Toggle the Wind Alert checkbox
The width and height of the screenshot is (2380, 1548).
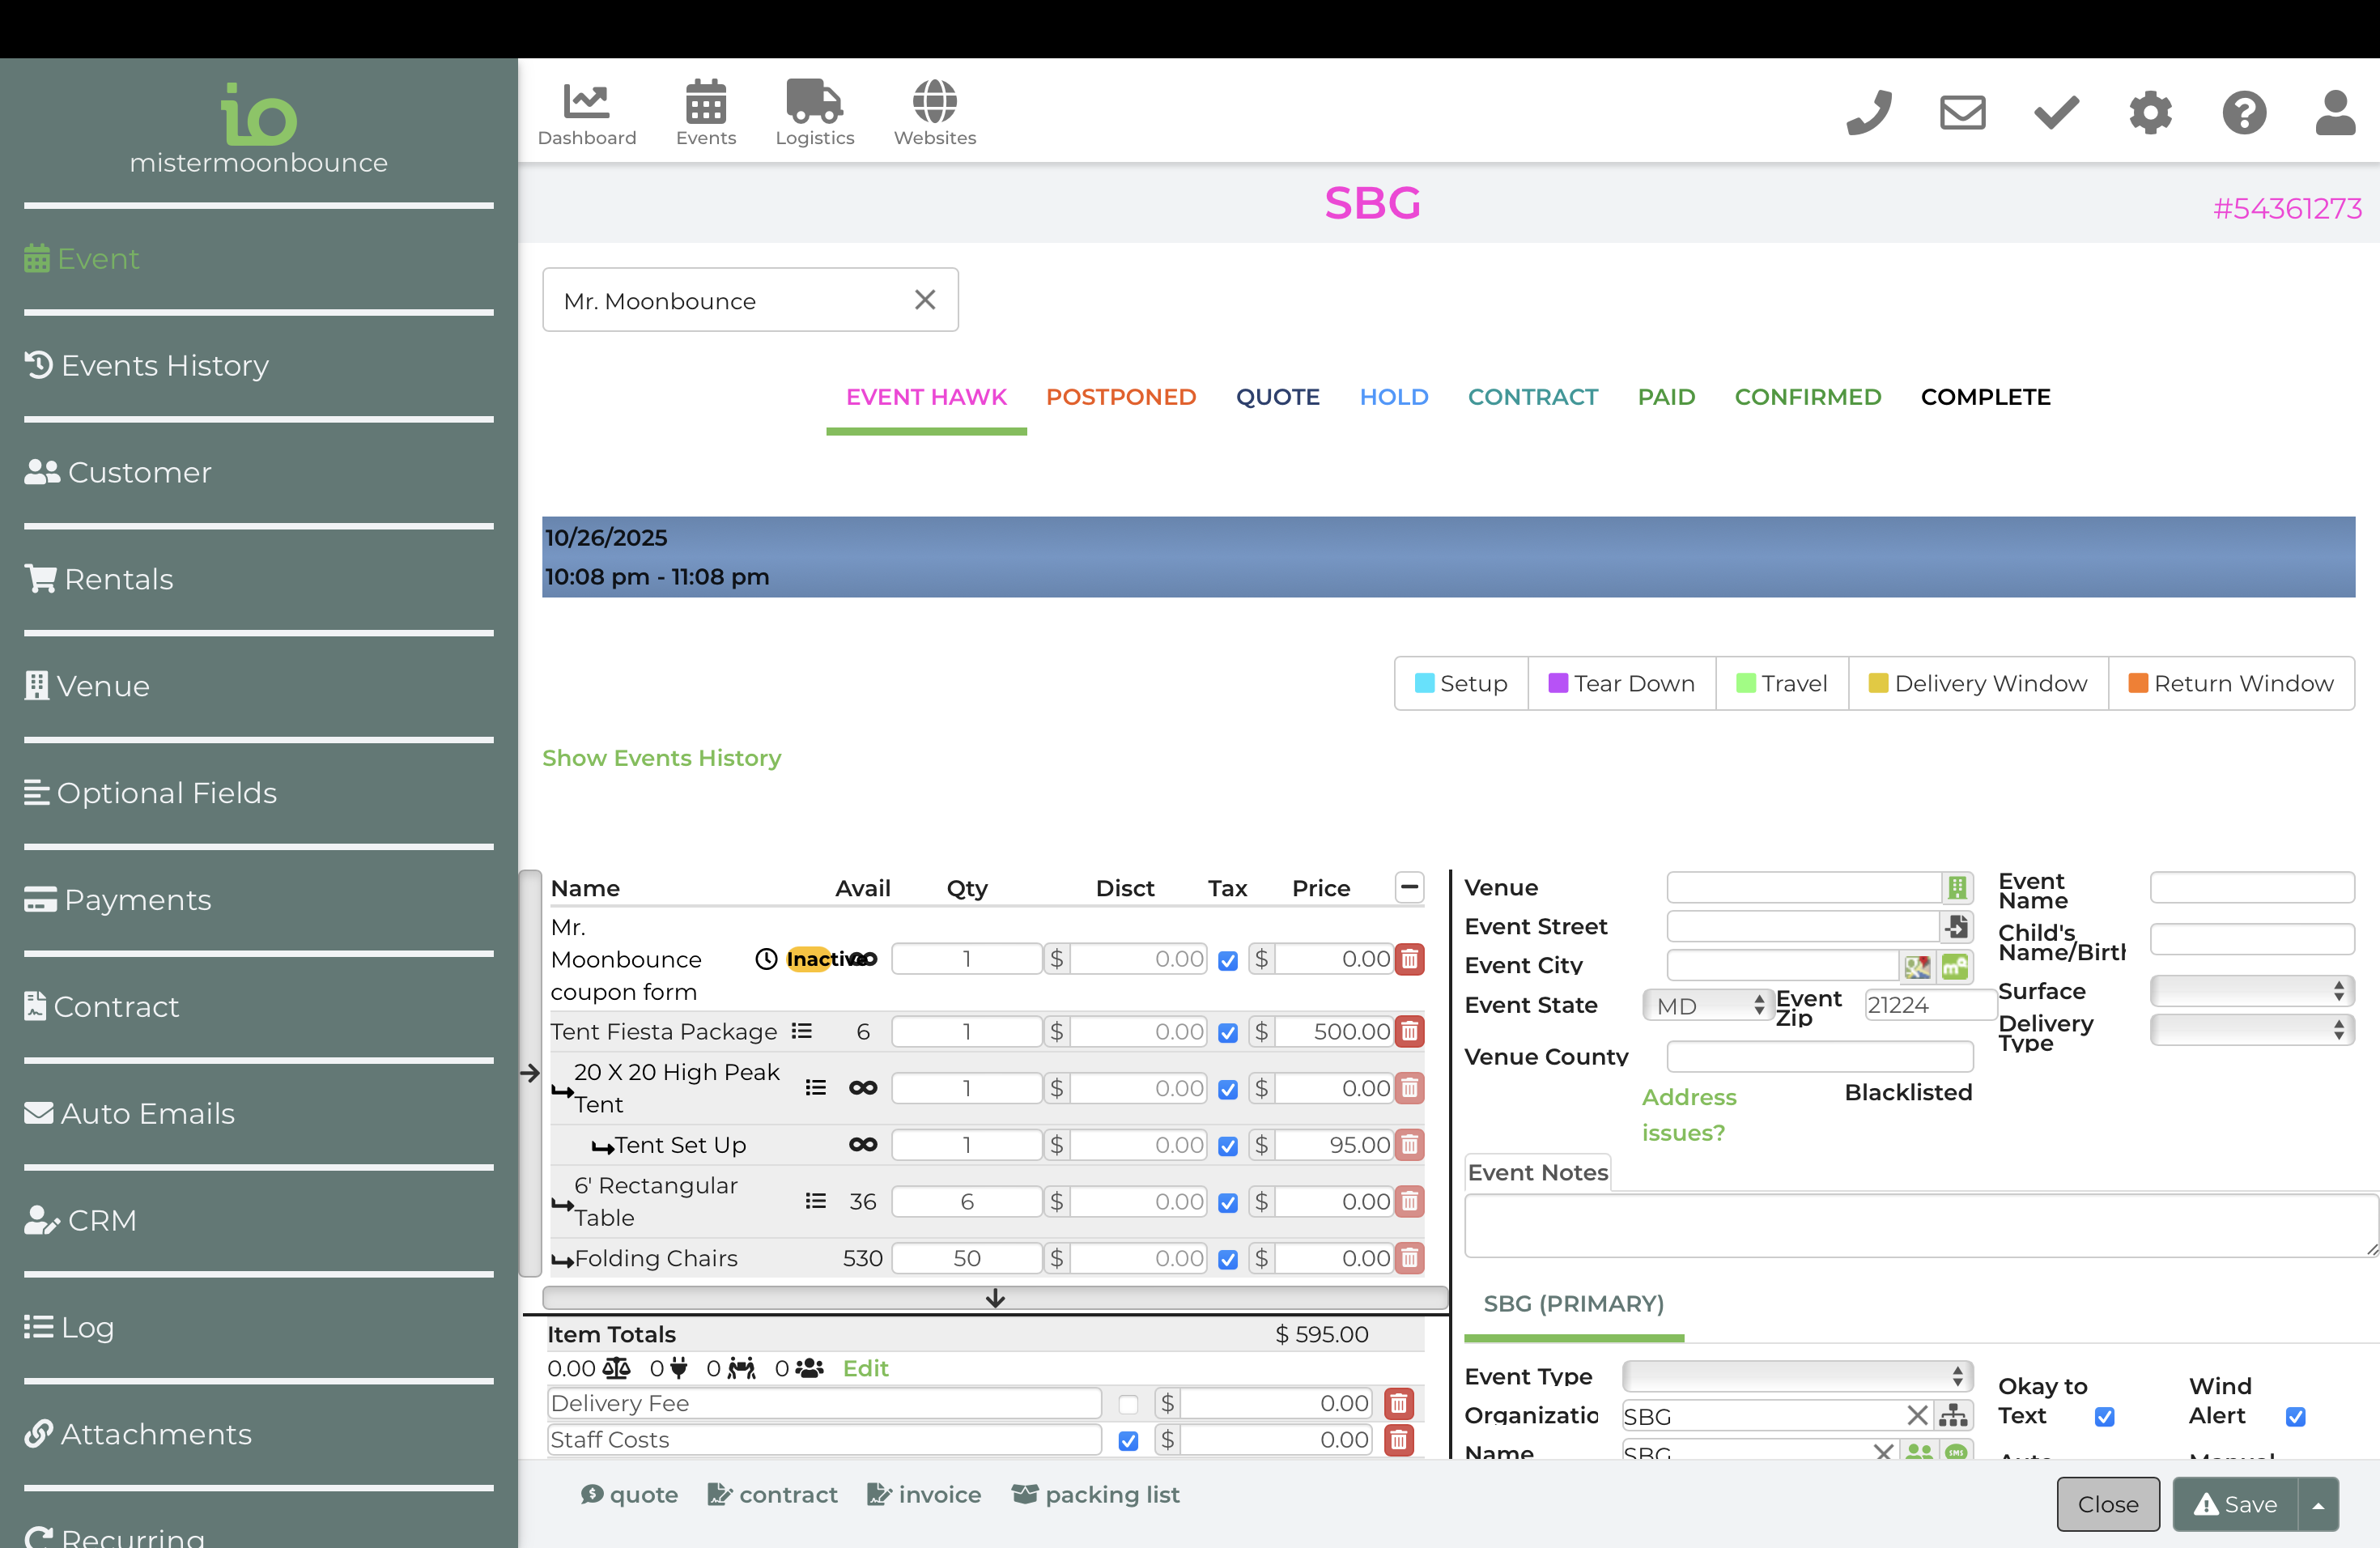coord(2295,1416)
